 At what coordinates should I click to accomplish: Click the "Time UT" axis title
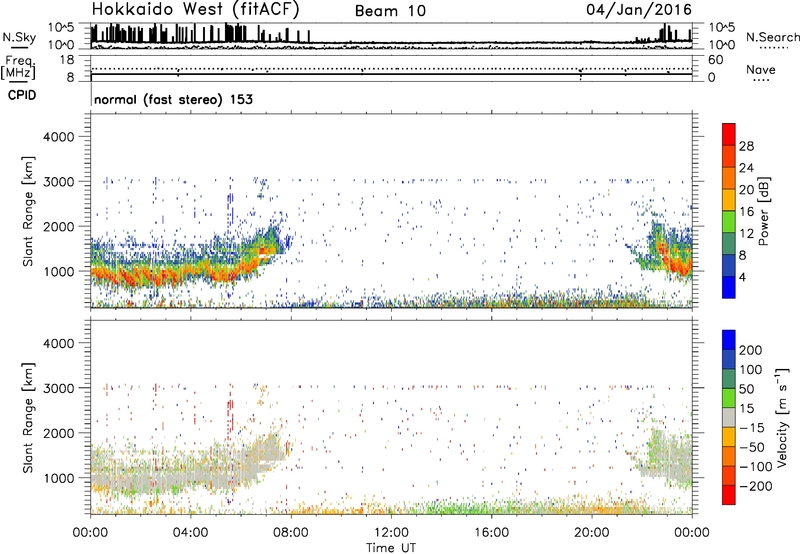tap(391, 548)
